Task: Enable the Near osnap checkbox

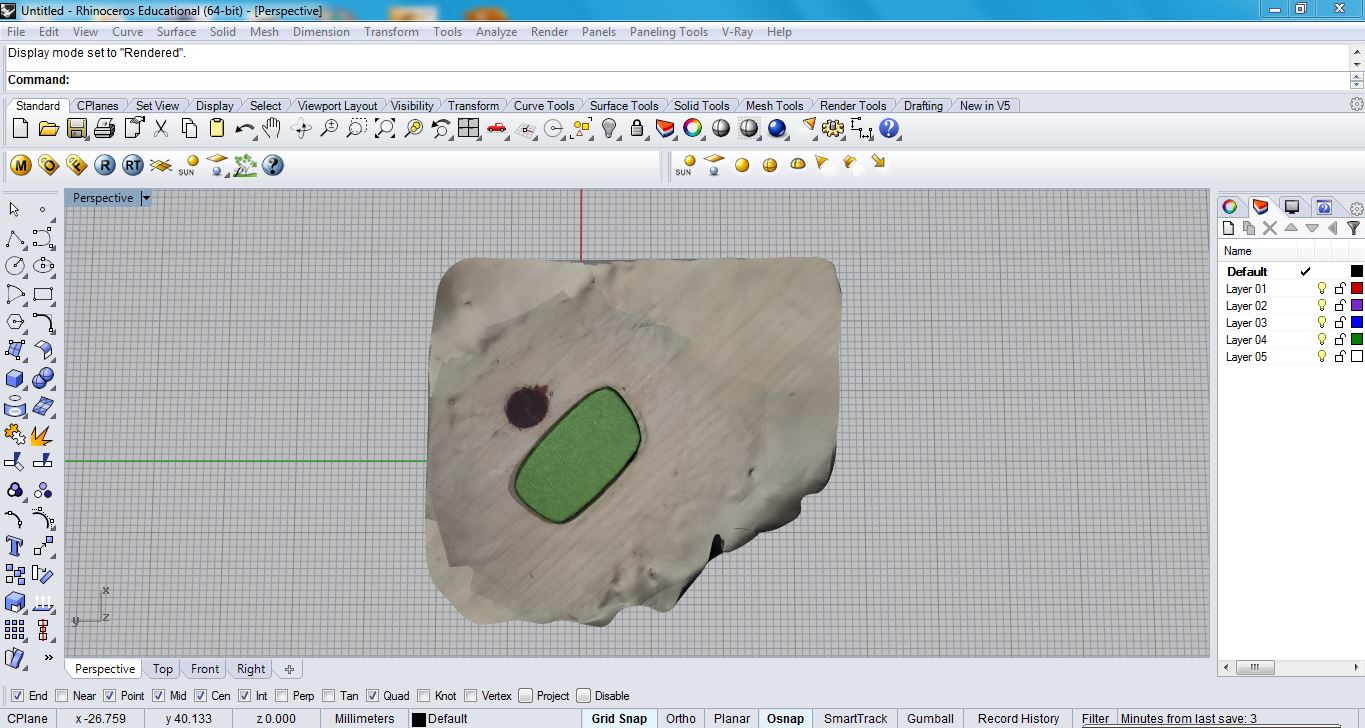Action: pos(62,696)
